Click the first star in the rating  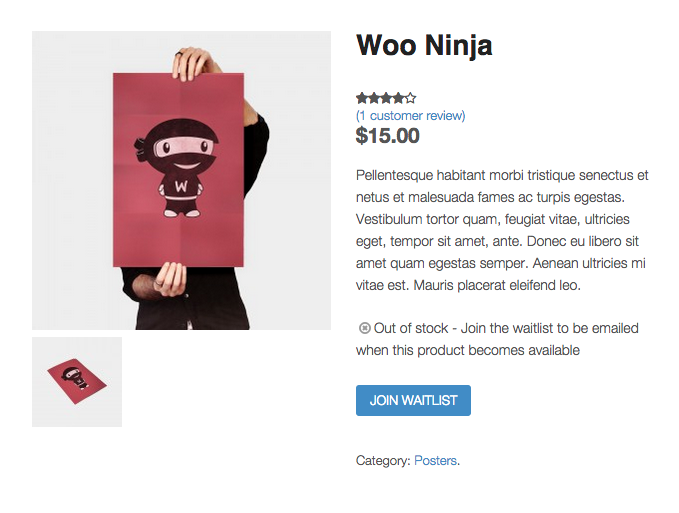coord(361,98)
